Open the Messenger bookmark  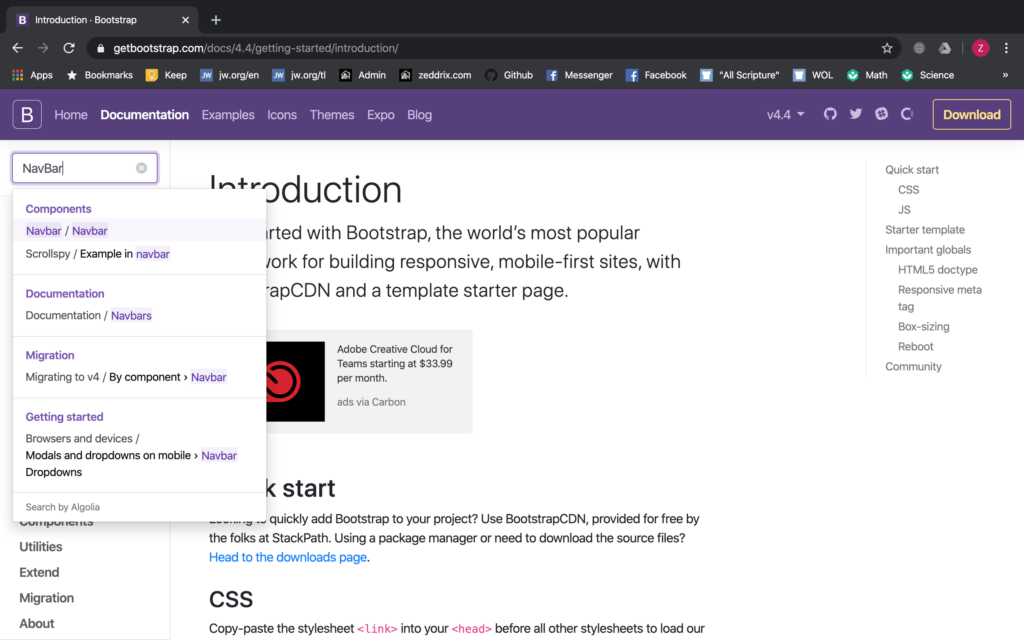pos(579,75)
